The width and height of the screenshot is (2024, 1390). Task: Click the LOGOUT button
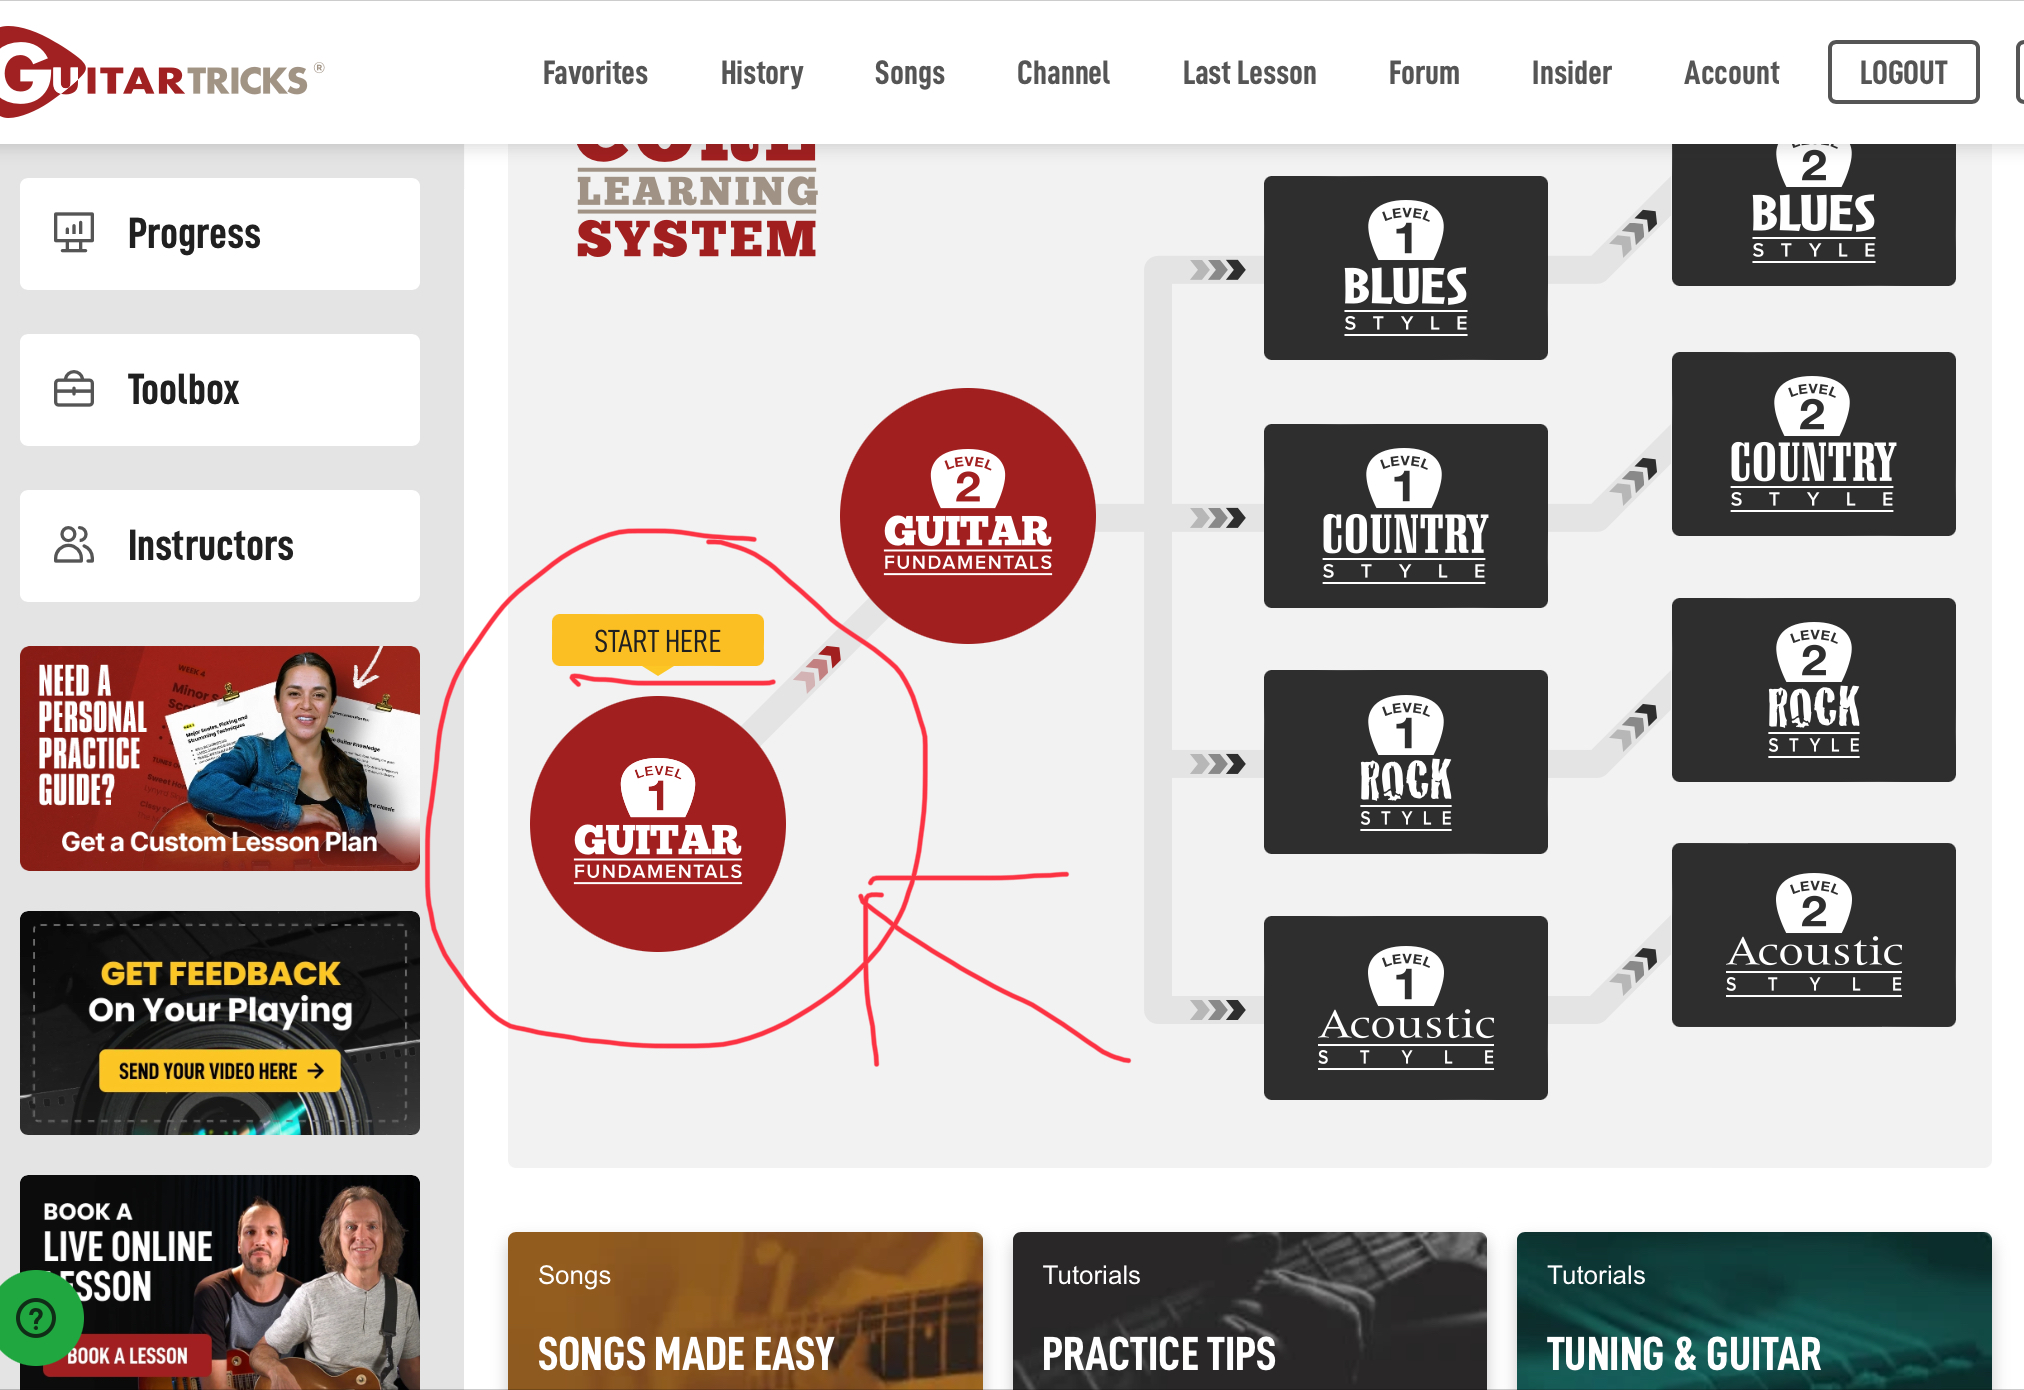pos(1903,72)
